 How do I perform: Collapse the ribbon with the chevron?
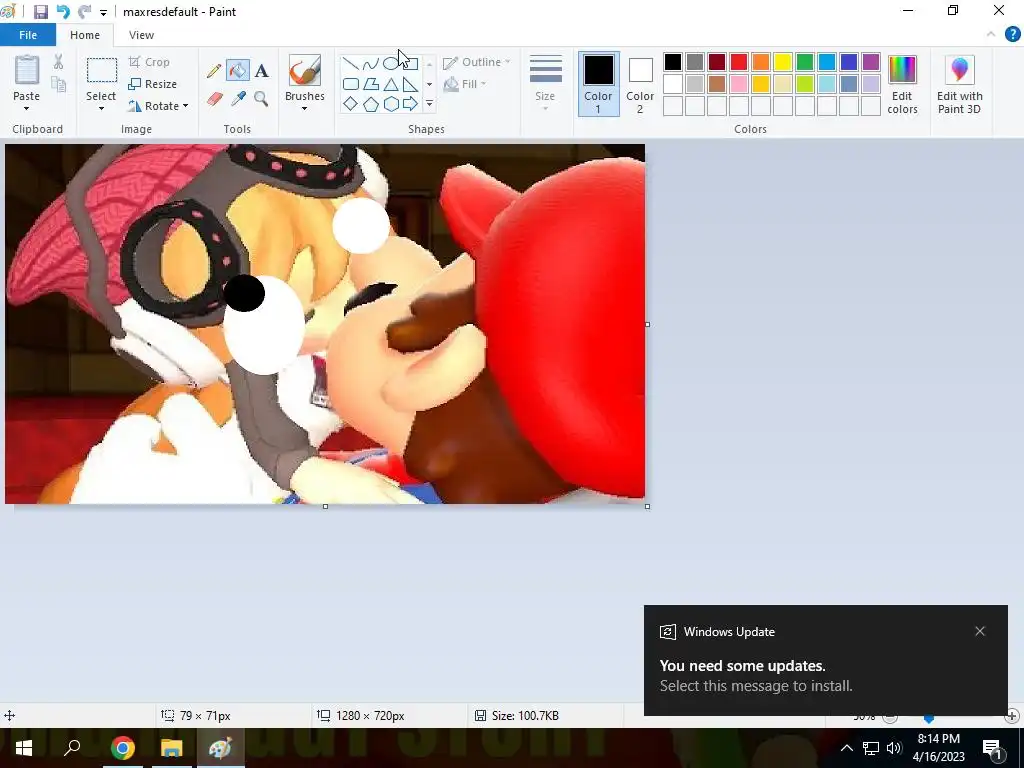991,34
